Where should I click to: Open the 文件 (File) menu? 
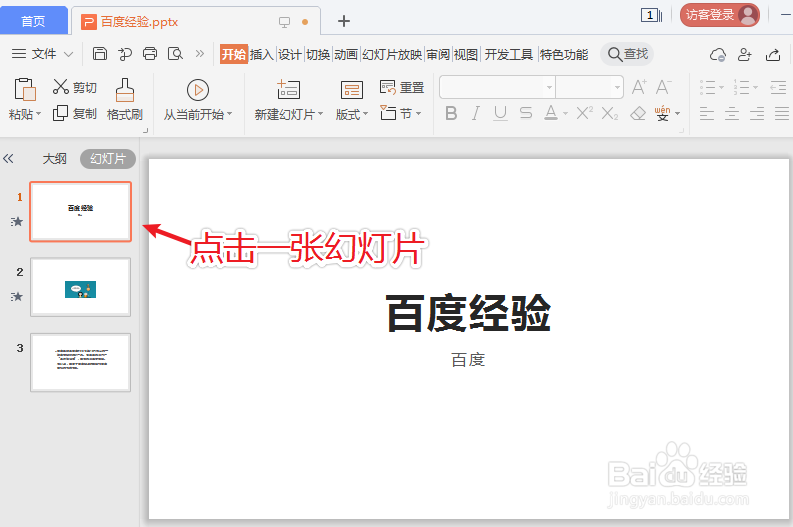(42, 54)
